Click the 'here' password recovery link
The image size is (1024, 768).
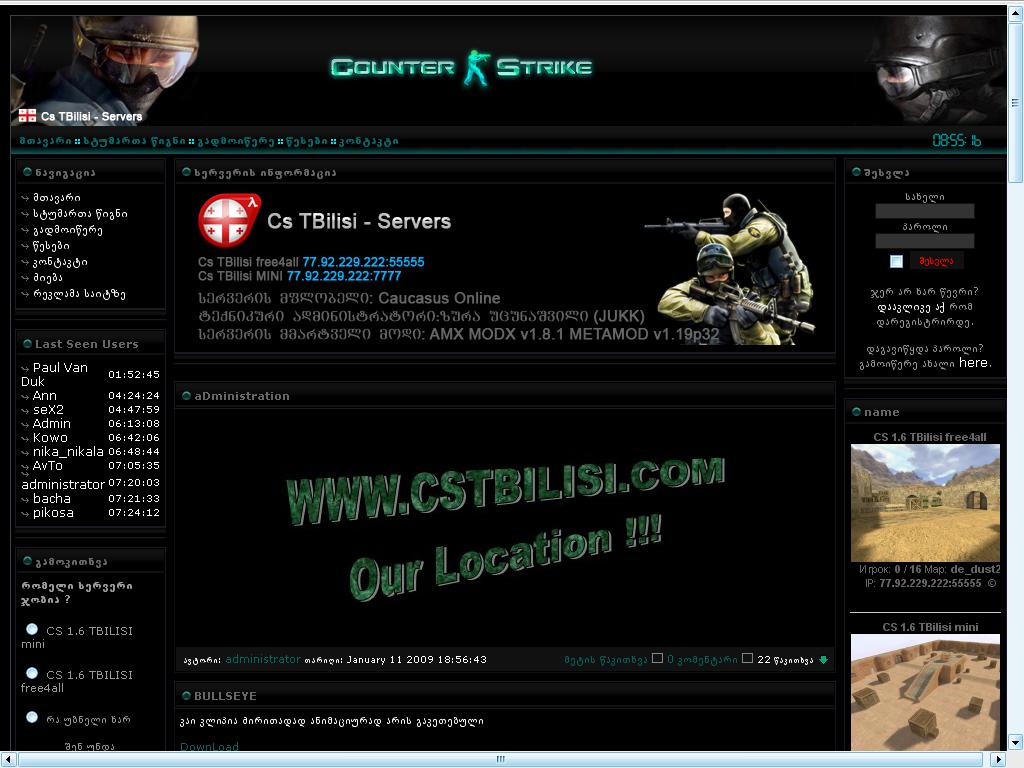tap(974, 363)
